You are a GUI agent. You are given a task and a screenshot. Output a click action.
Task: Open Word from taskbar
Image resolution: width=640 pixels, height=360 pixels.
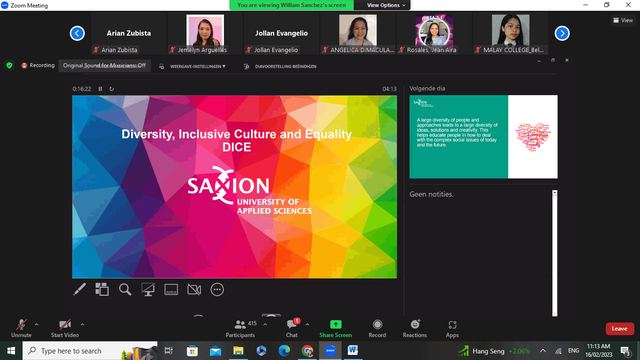[x=353, y=351]
